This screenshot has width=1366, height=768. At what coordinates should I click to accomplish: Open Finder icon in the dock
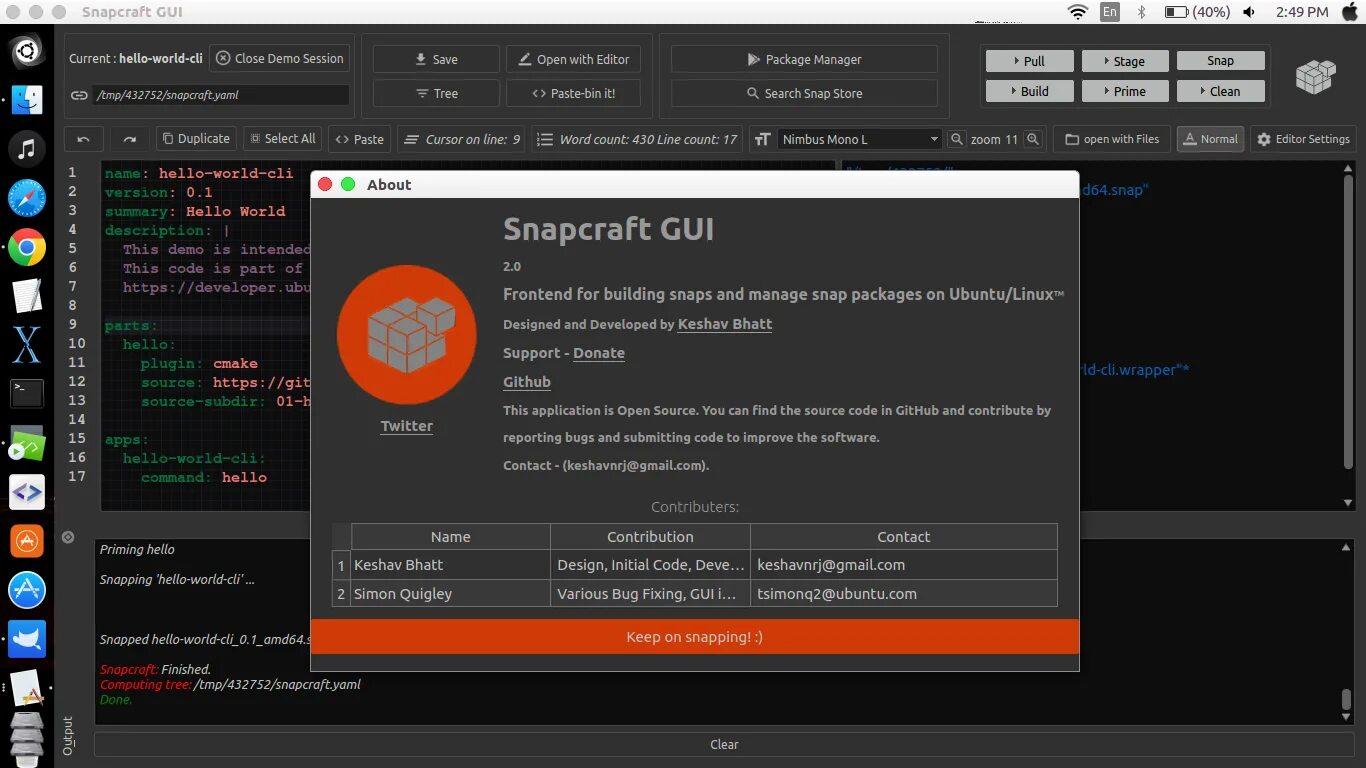pyautogui.click(x=27, y=99)
